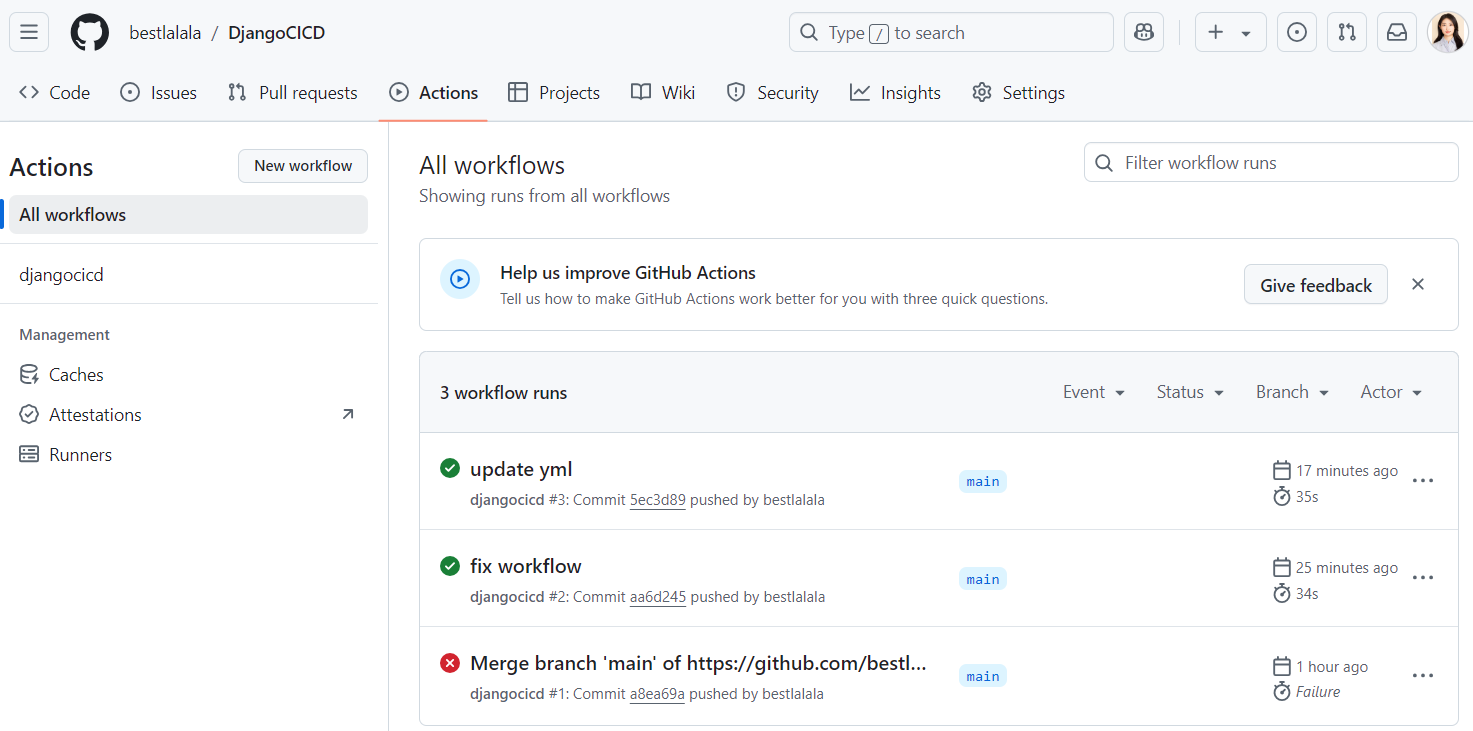
Task: Click the success status icon for fix workflow
Action: 450,566
